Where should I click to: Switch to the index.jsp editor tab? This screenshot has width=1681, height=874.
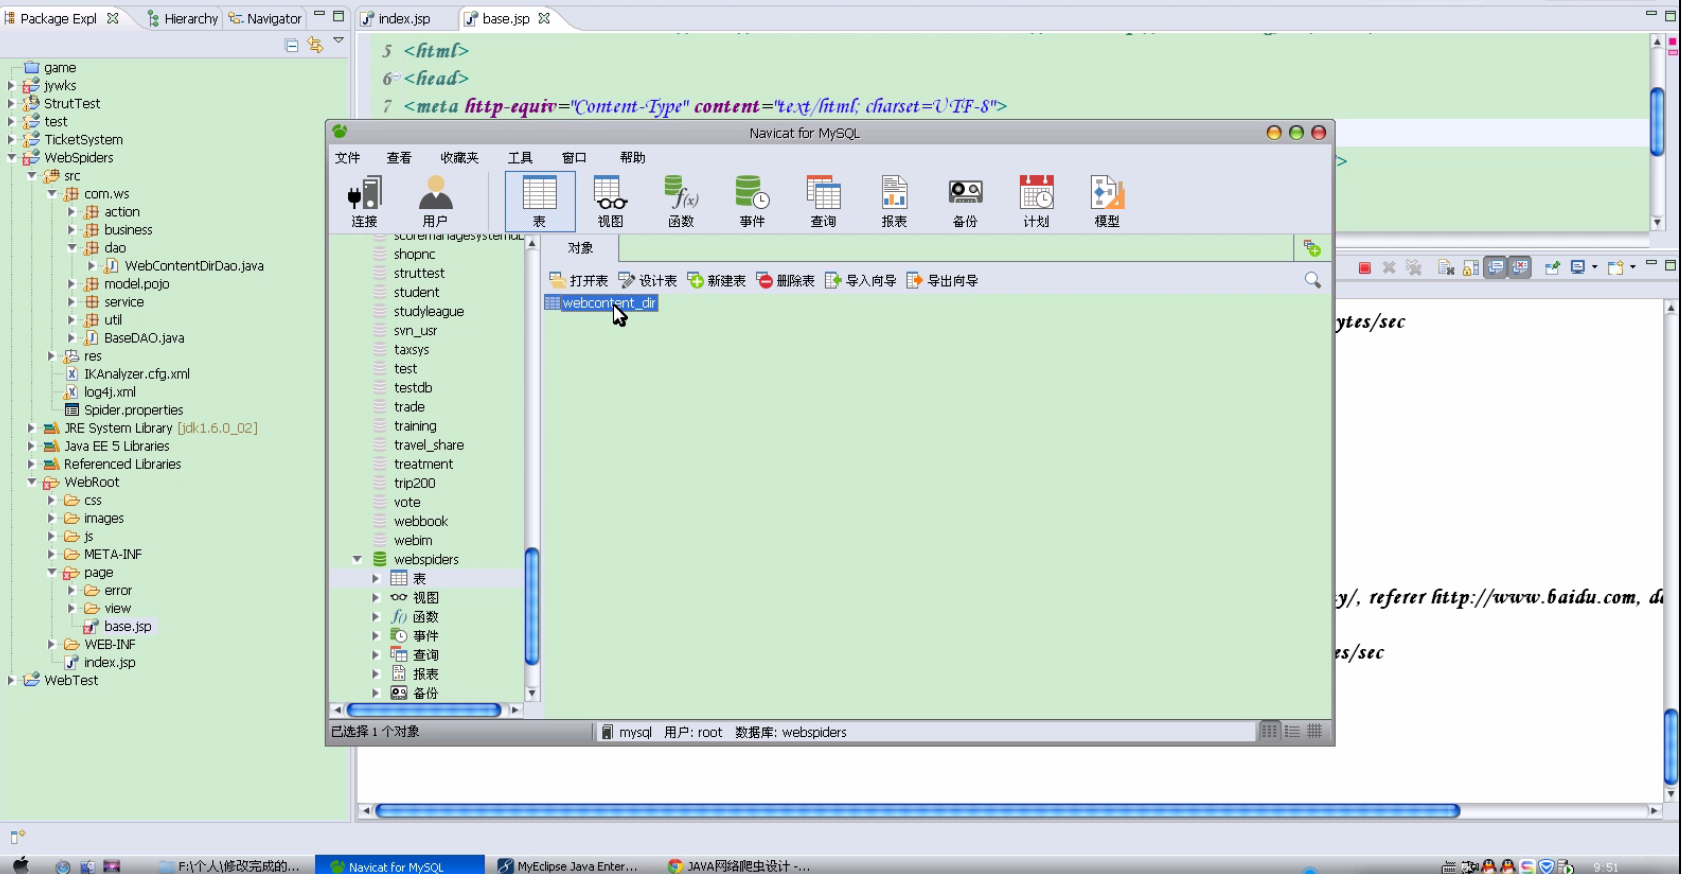click(396, 19)
